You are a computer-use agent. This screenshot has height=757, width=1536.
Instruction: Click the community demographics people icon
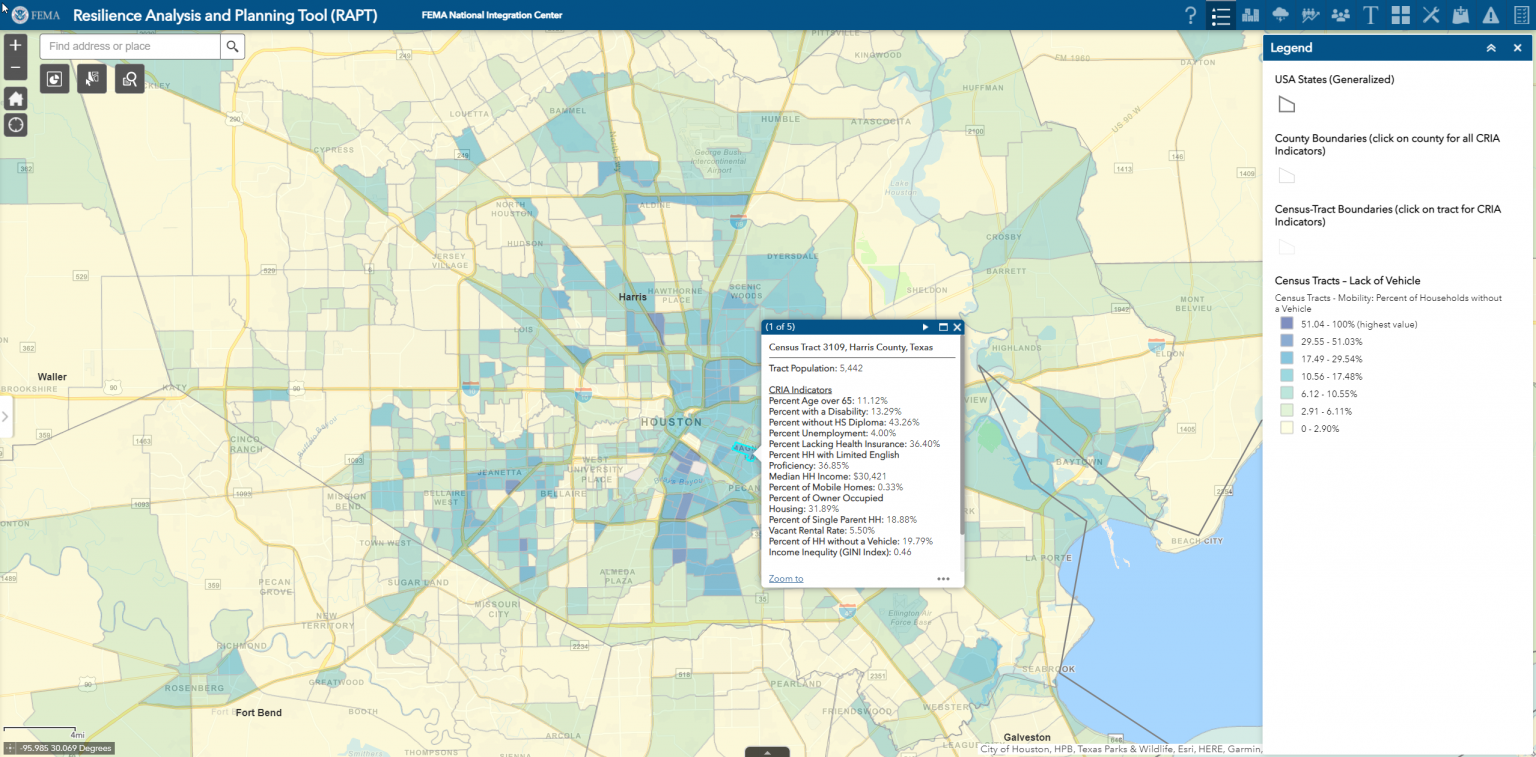1341,14
